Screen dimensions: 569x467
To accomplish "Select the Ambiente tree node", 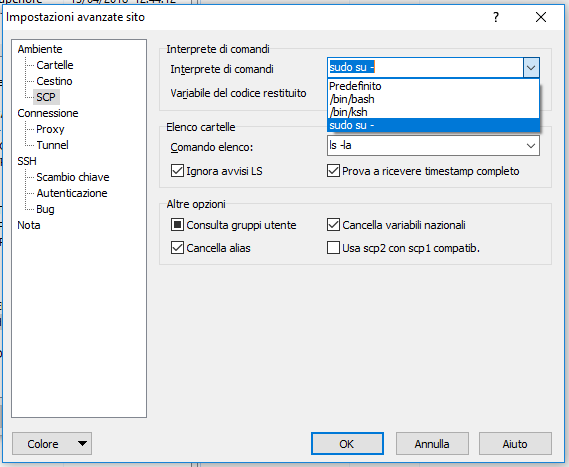I will (x=40, y=49).
